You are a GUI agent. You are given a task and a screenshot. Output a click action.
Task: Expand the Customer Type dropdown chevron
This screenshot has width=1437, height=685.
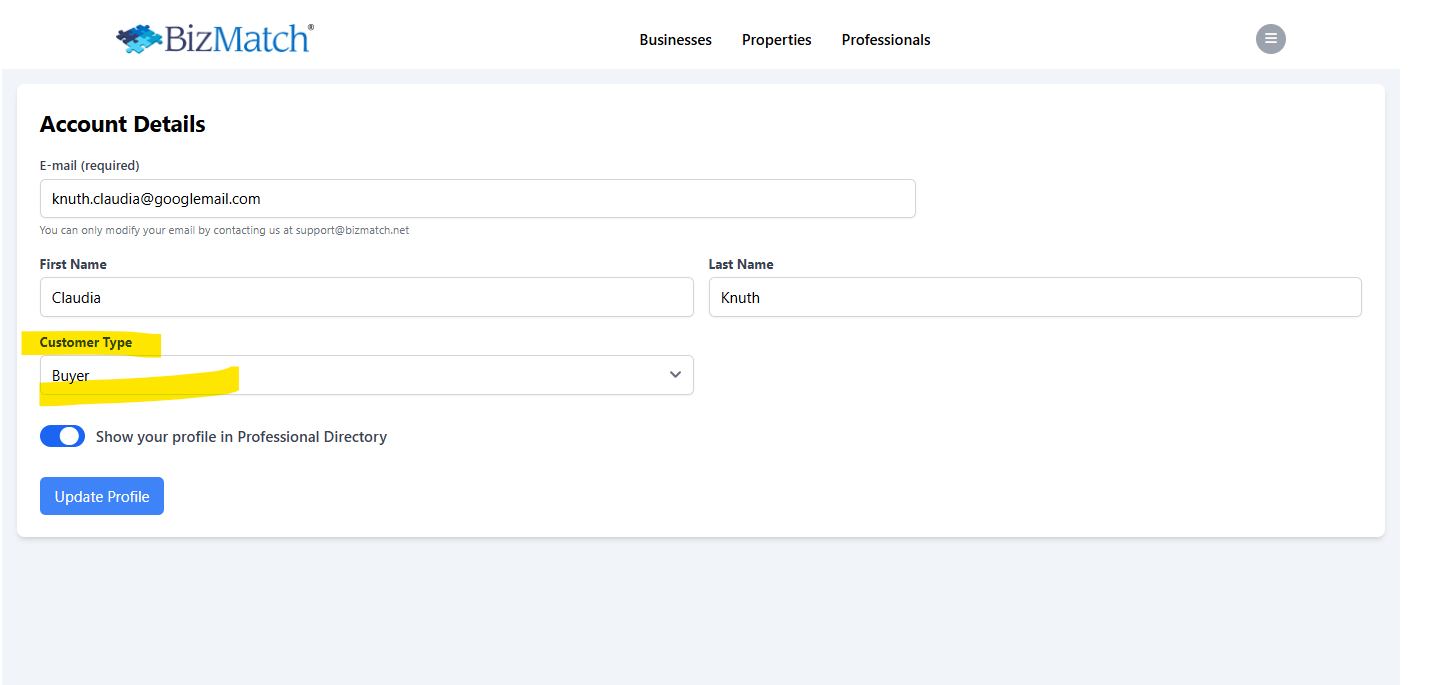(x=675, y=375)
